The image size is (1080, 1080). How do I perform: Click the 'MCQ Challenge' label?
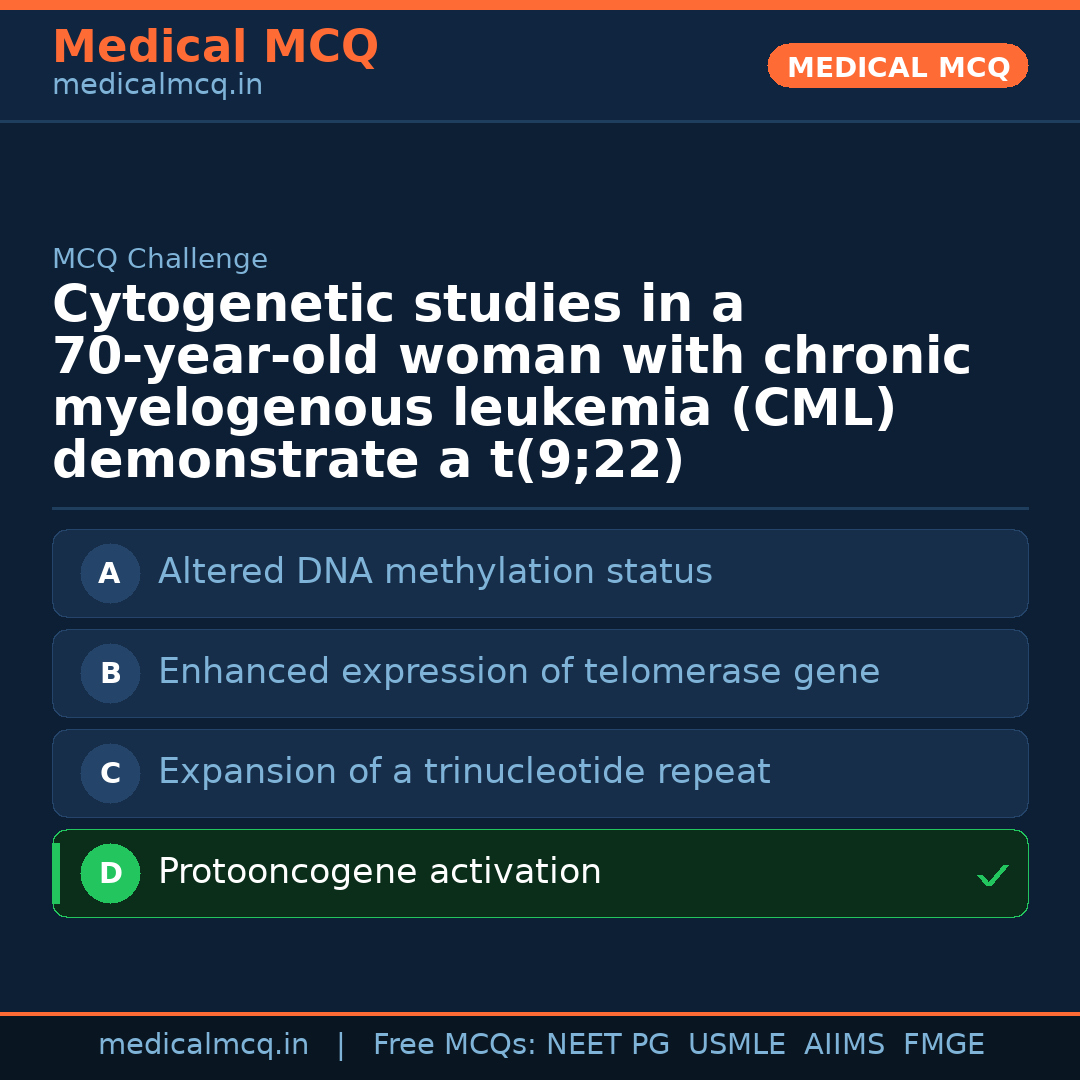160,259
